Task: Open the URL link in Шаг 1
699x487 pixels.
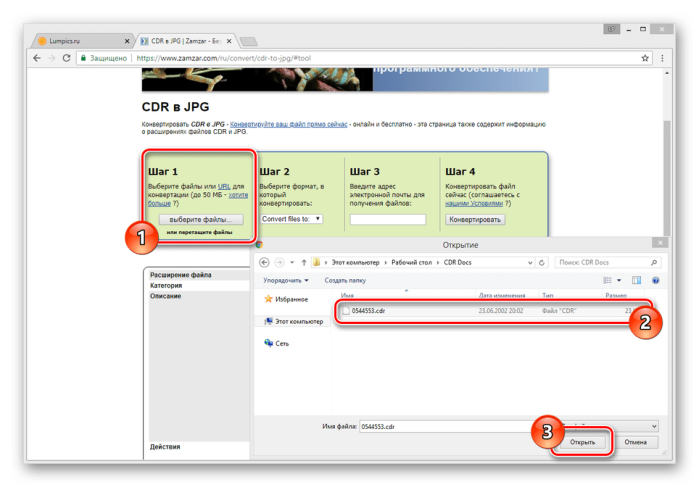Action: click(224, 186)
